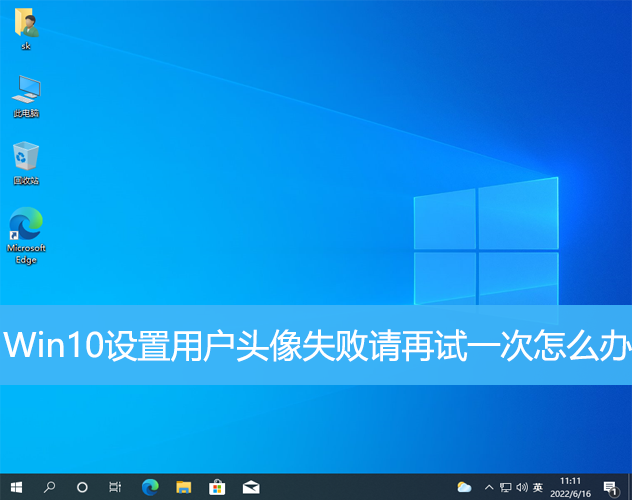Image resolution: width=632 pixels, height=500 pixels.
Task: Launch Edge from the taskbar
Action: [x=150, y=487]
